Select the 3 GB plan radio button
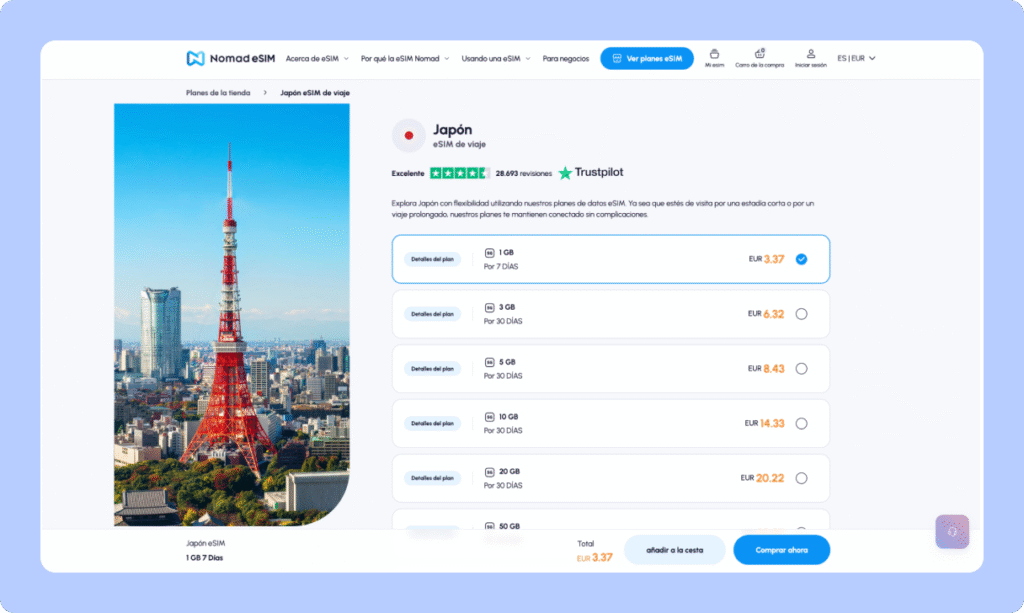 801,314
